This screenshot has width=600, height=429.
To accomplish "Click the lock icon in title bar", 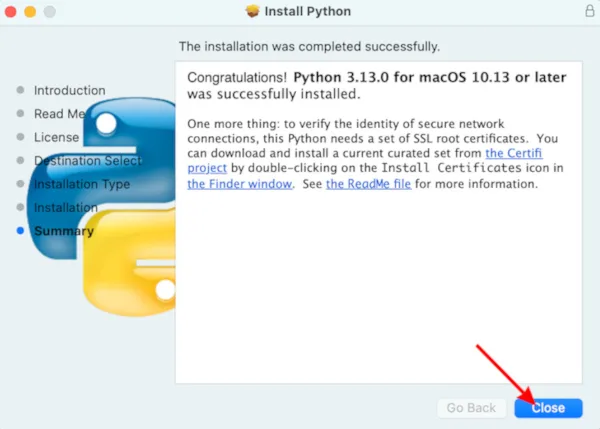I will coord(590,11).
